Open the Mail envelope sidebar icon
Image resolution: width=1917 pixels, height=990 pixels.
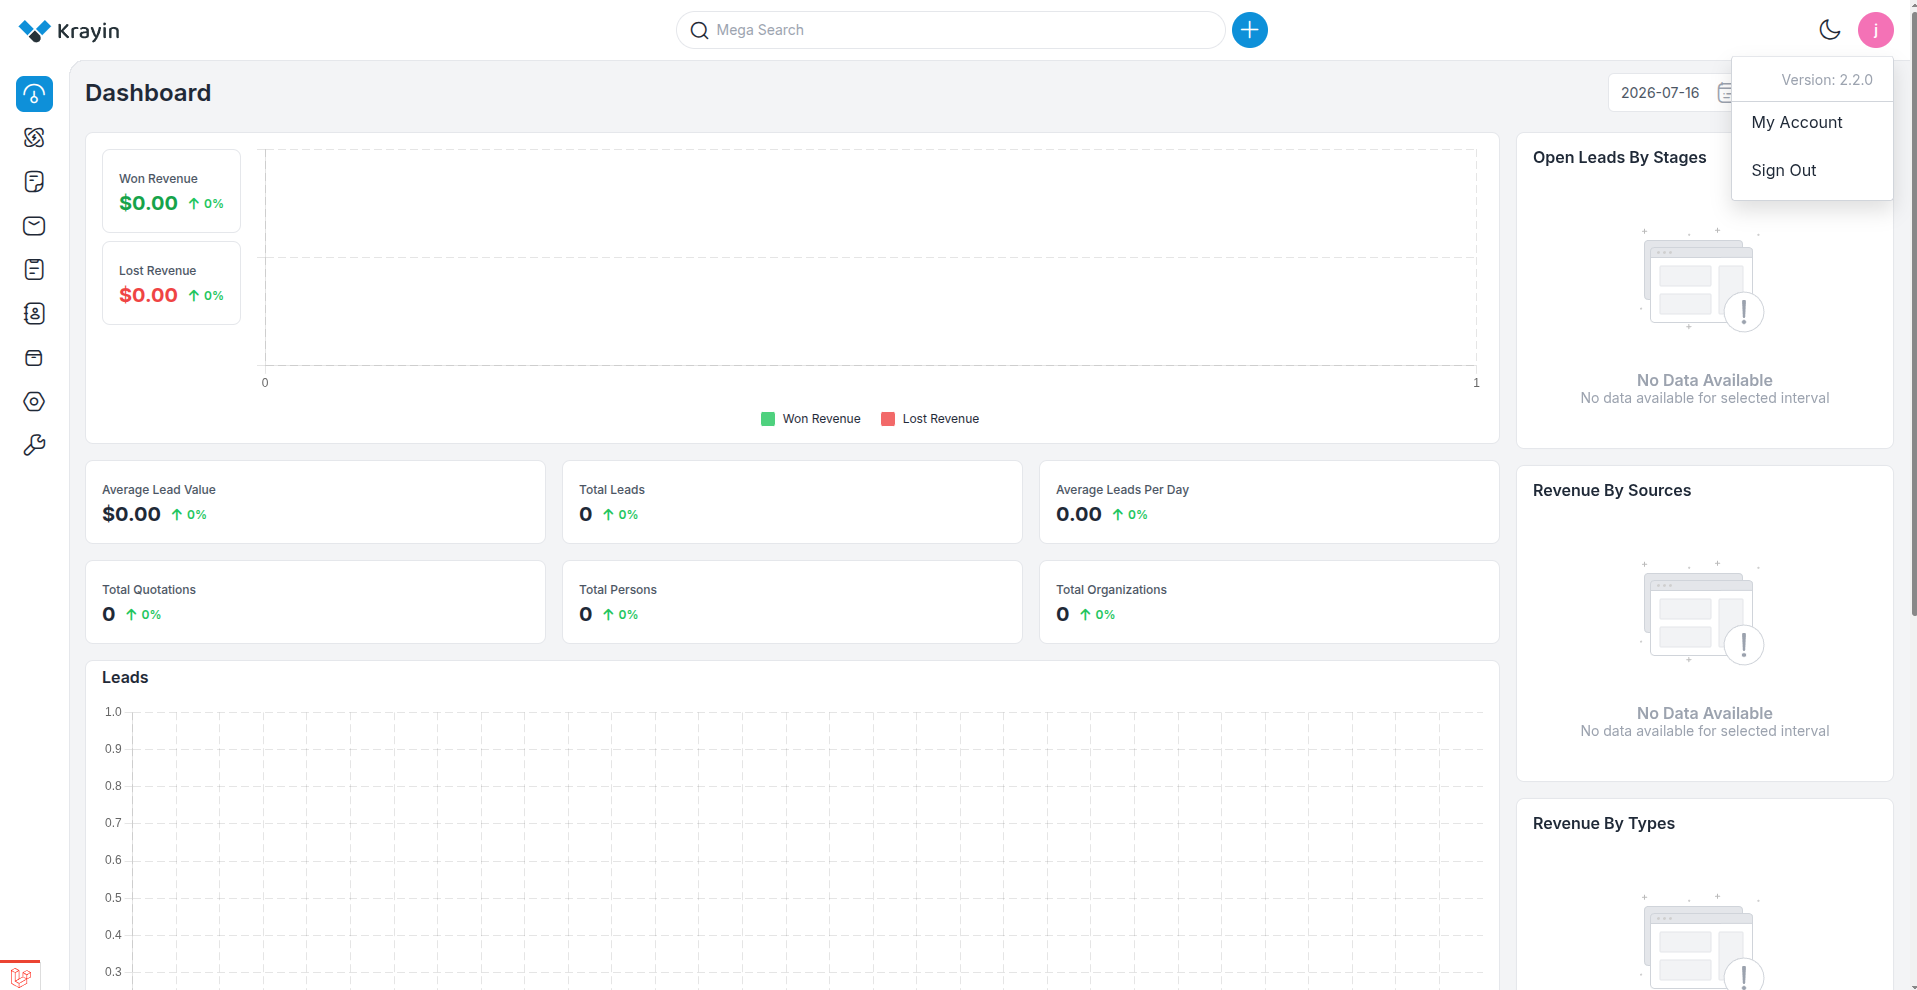pos(34,226)
